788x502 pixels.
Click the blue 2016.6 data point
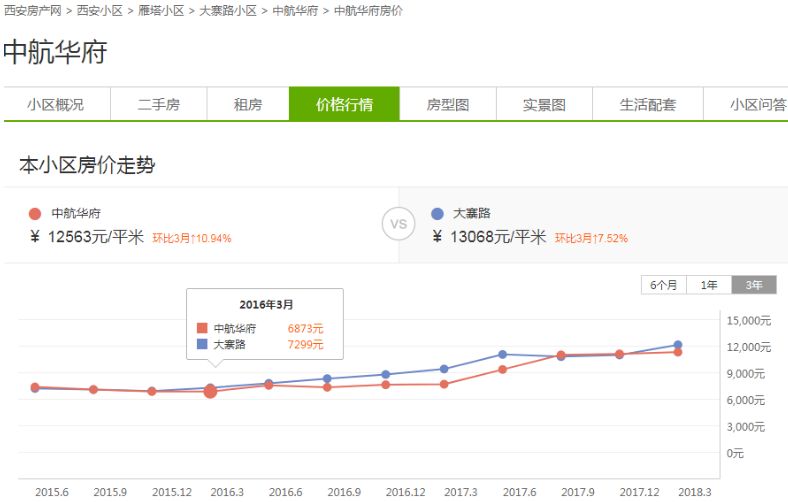tap(269, 383)
